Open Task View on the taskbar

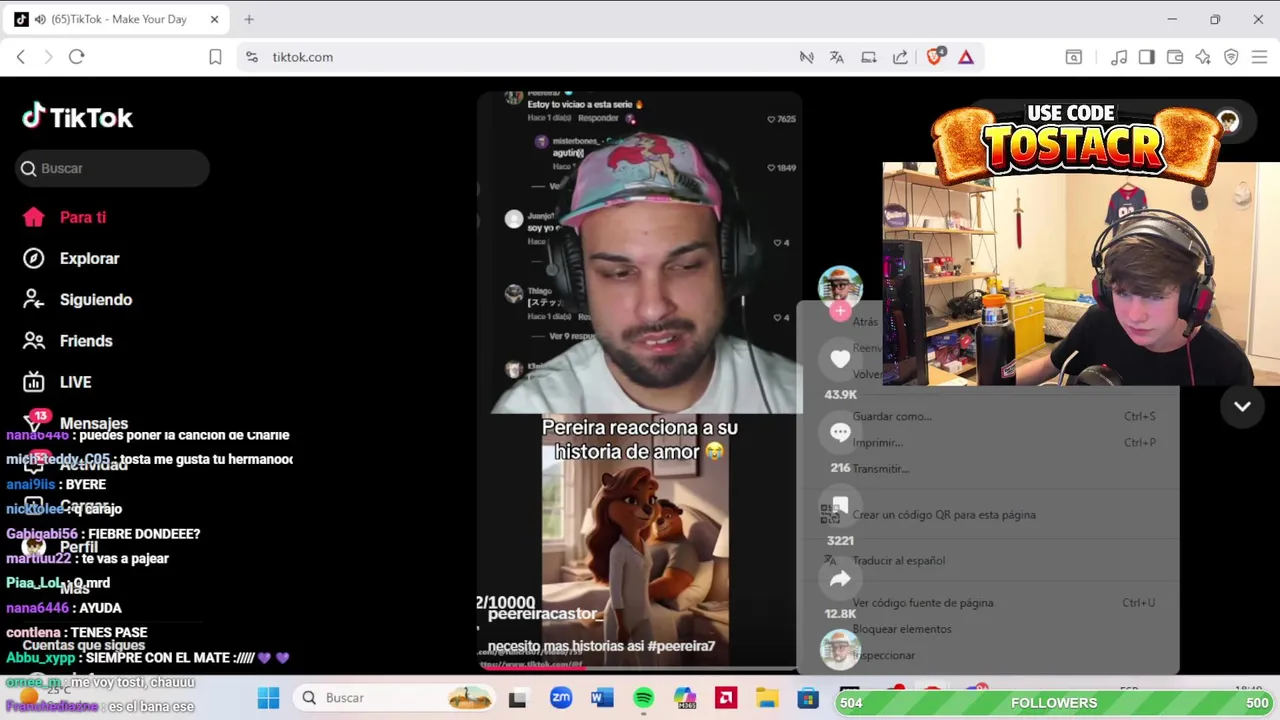[517, 698]
